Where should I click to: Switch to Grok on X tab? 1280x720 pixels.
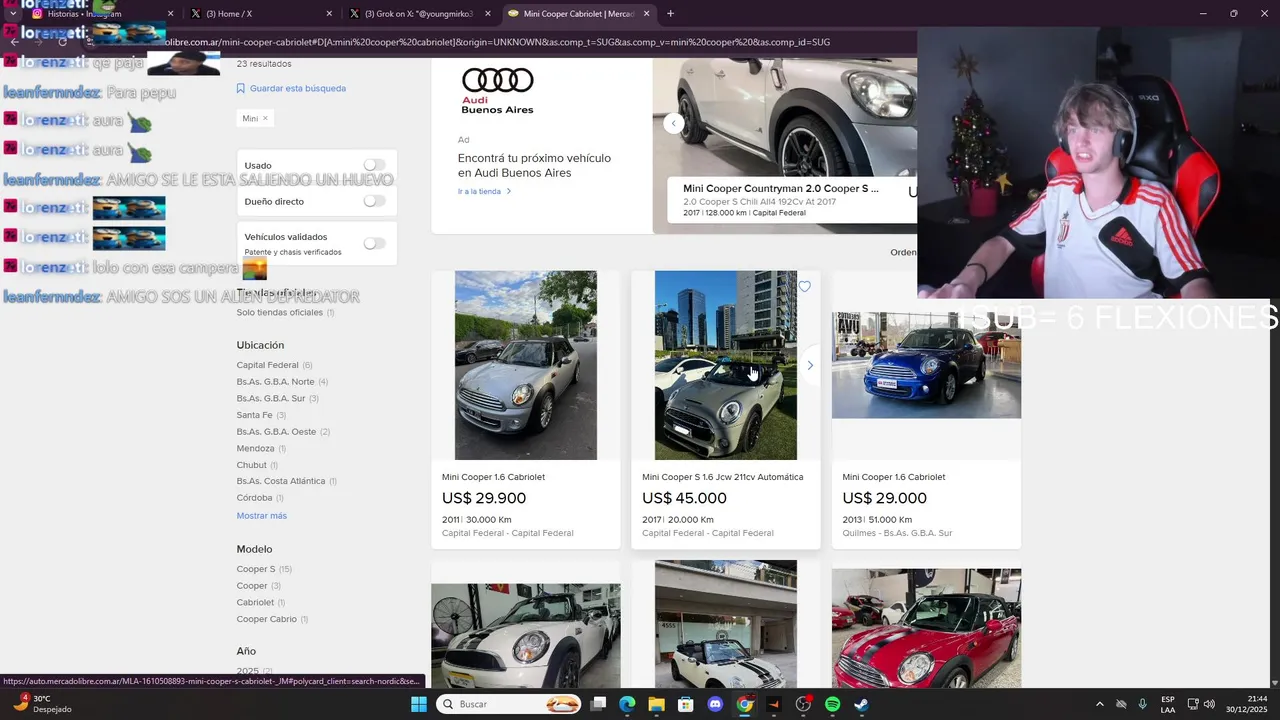coord(419,14)
